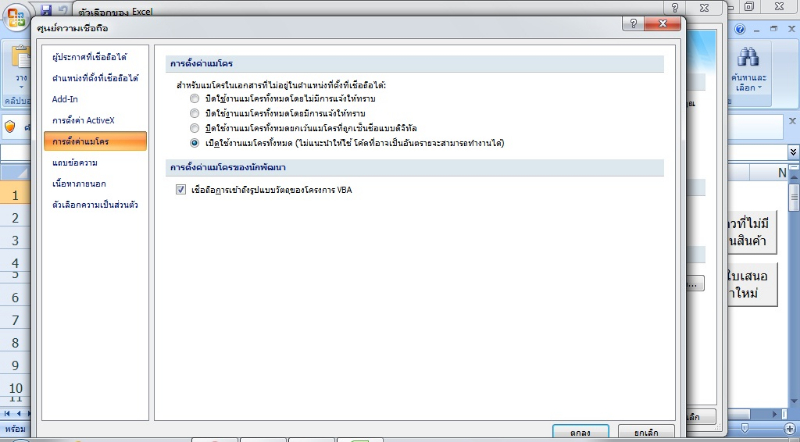Image resolution: width=800 pixels, height=442 pixels.
Task: Select row 1 header in worksheet
Action: [15, 194]
